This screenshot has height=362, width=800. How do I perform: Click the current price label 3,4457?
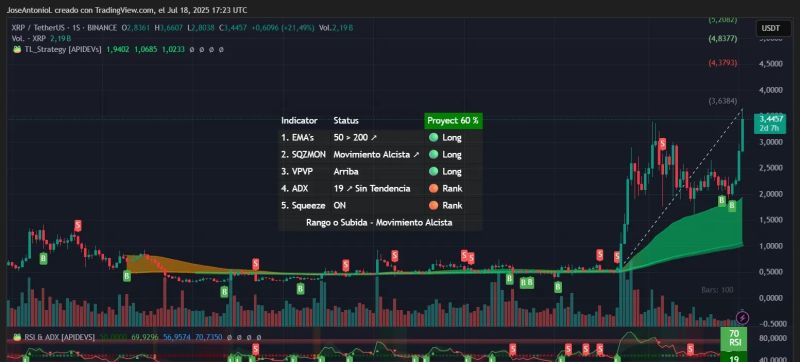coord(770,118)
